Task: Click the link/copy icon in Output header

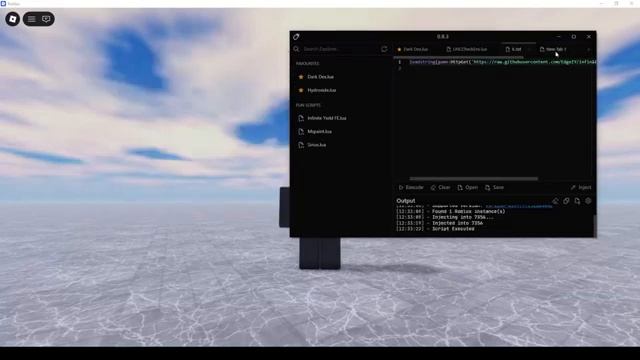Action: point(566,201)
